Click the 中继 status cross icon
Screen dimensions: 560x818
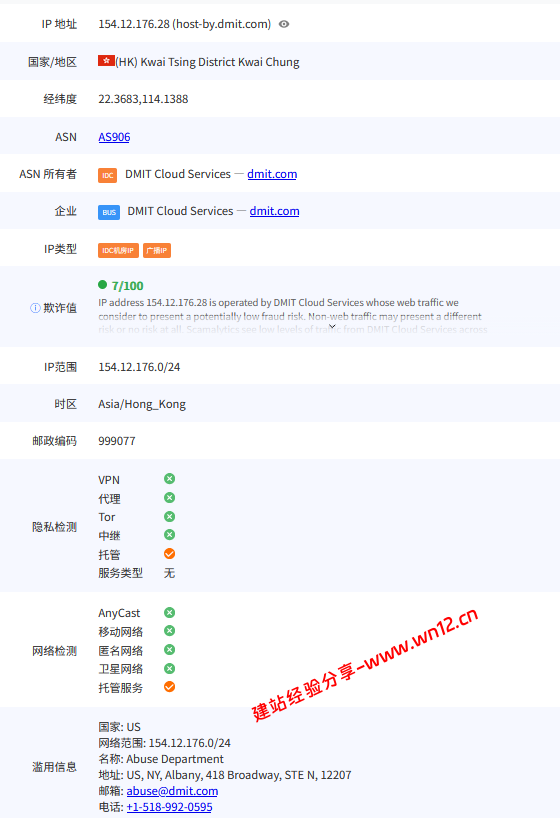coord(170,534)
